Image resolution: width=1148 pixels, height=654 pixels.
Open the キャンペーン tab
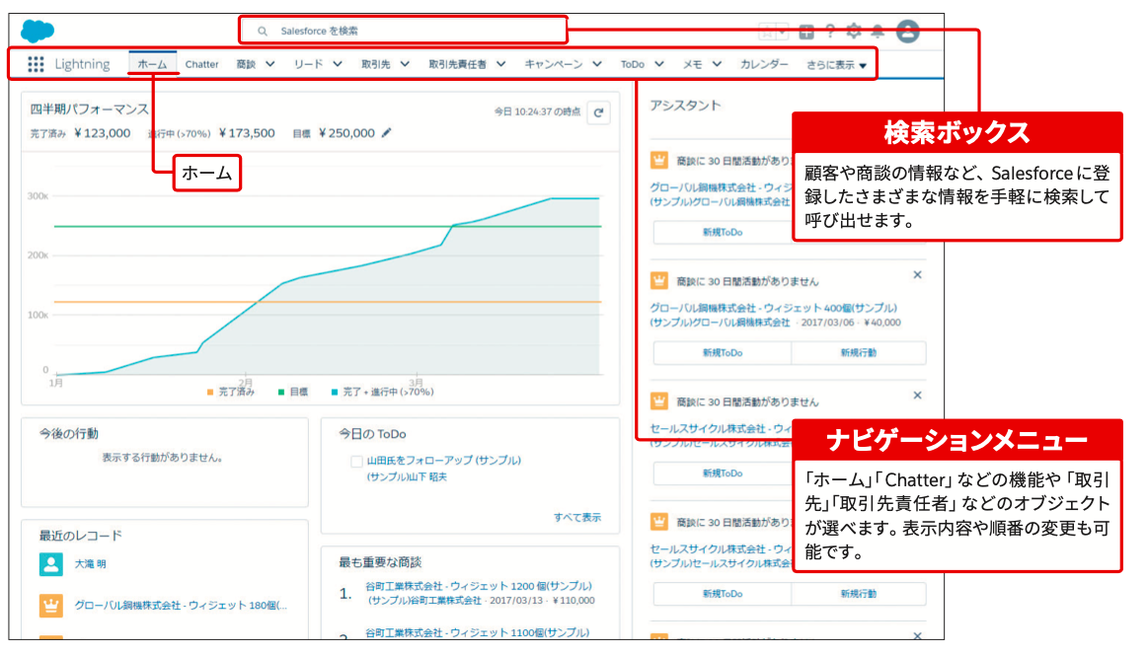[x=554, y=64]
